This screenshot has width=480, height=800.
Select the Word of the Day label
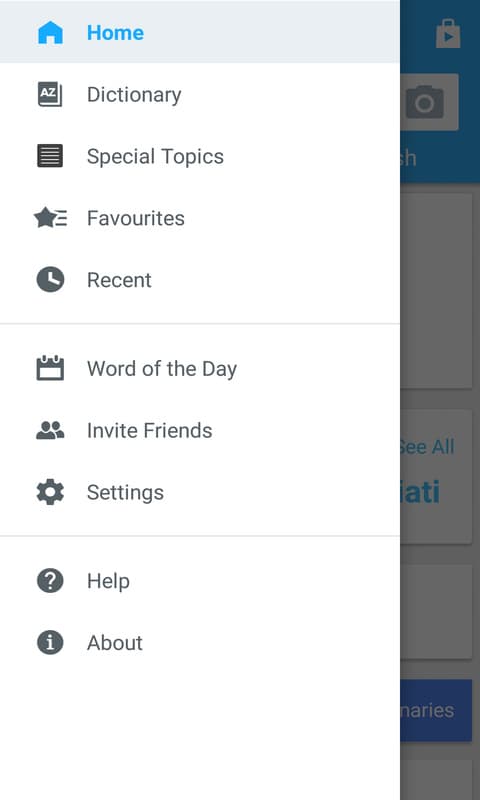tap(162, 369)
